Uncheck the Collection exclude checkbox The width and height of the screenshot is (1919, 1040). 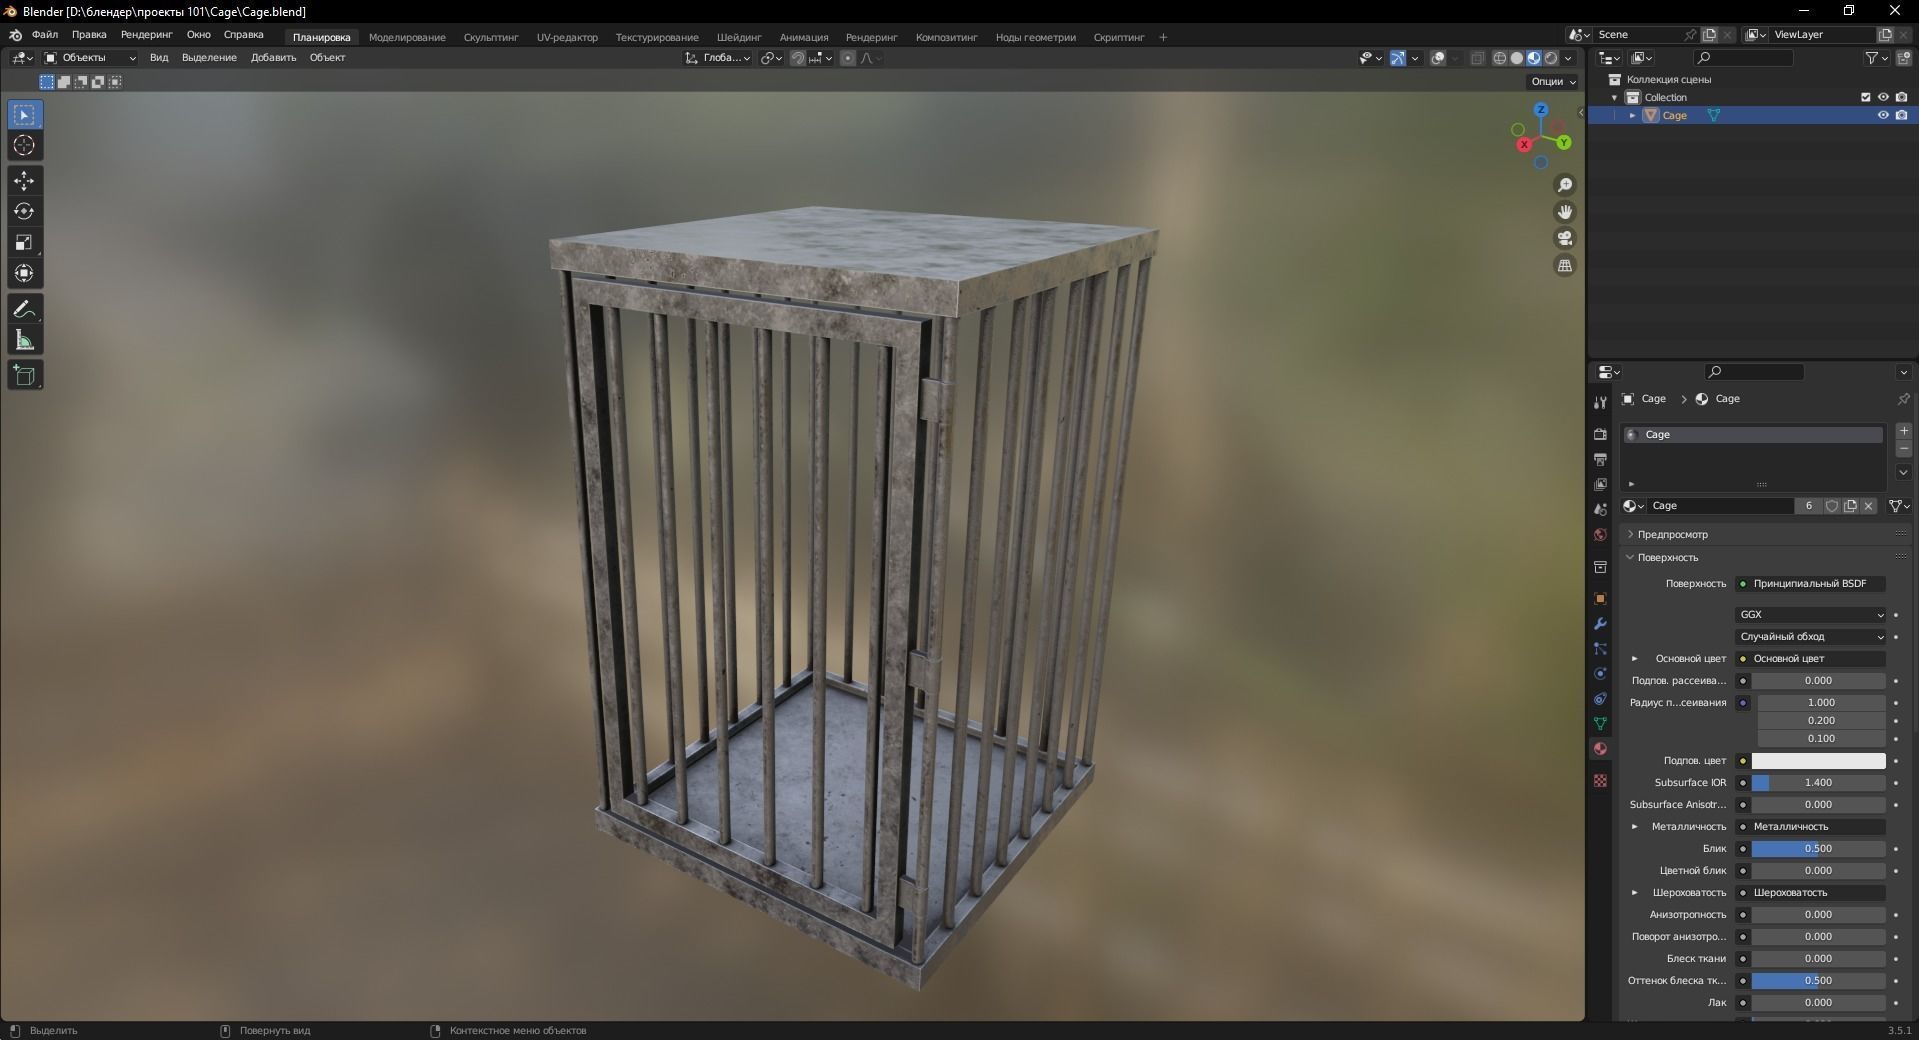1865,97
